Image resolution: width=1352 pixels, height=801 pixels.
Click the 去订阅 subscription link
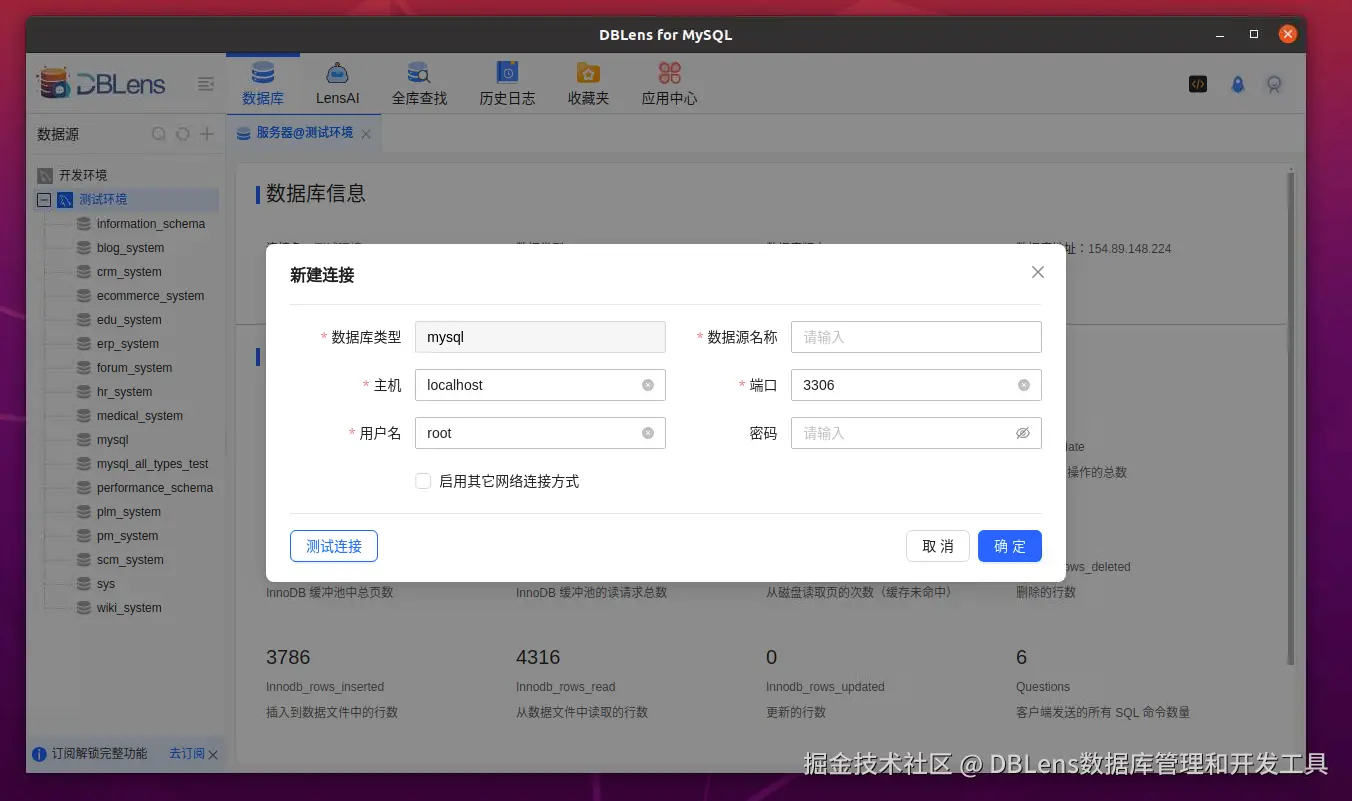pyautogui.click(x=186, y=753)
